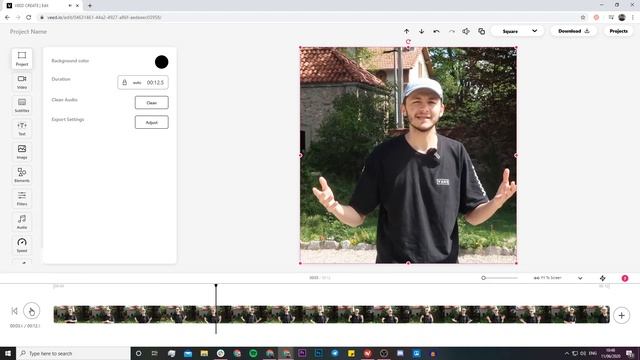Image resolution: width=640 pixels, height=360 pixels.
Task: Open File Explorer in taskbar
Action: point(204,353)
